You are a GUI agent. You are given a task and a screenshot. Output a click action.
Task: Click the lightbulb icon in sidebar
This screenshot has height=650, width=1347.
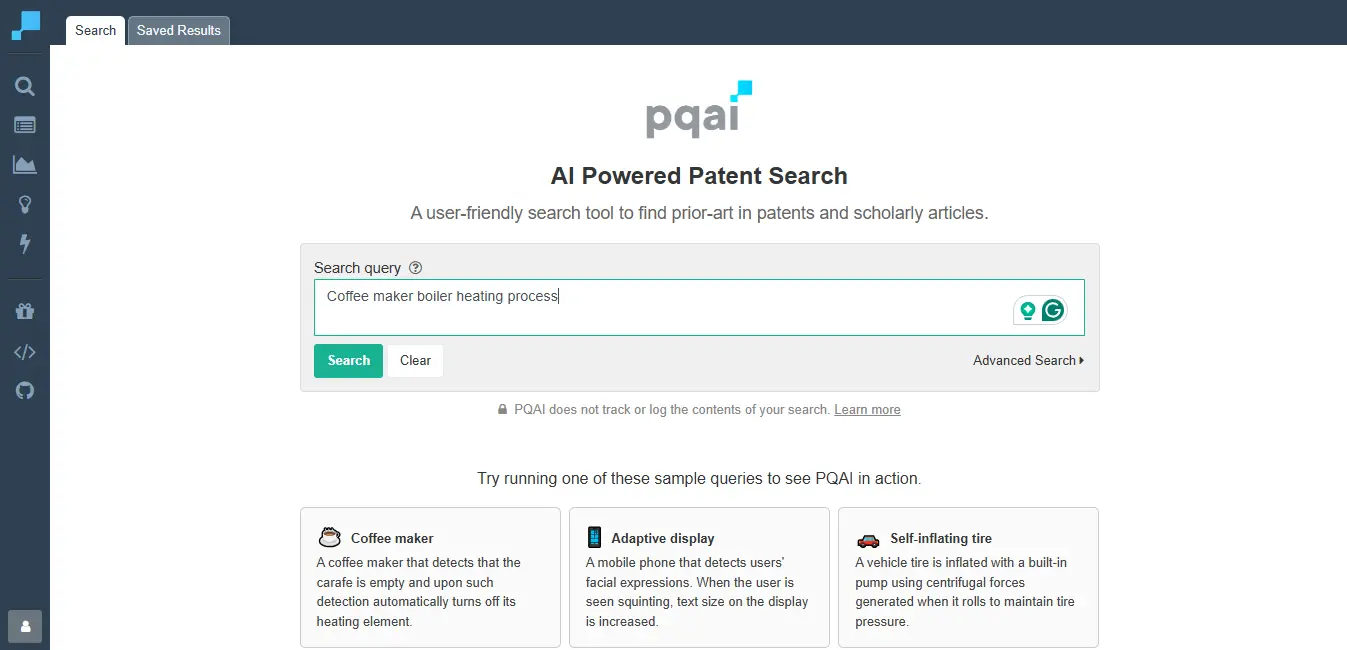25,204
